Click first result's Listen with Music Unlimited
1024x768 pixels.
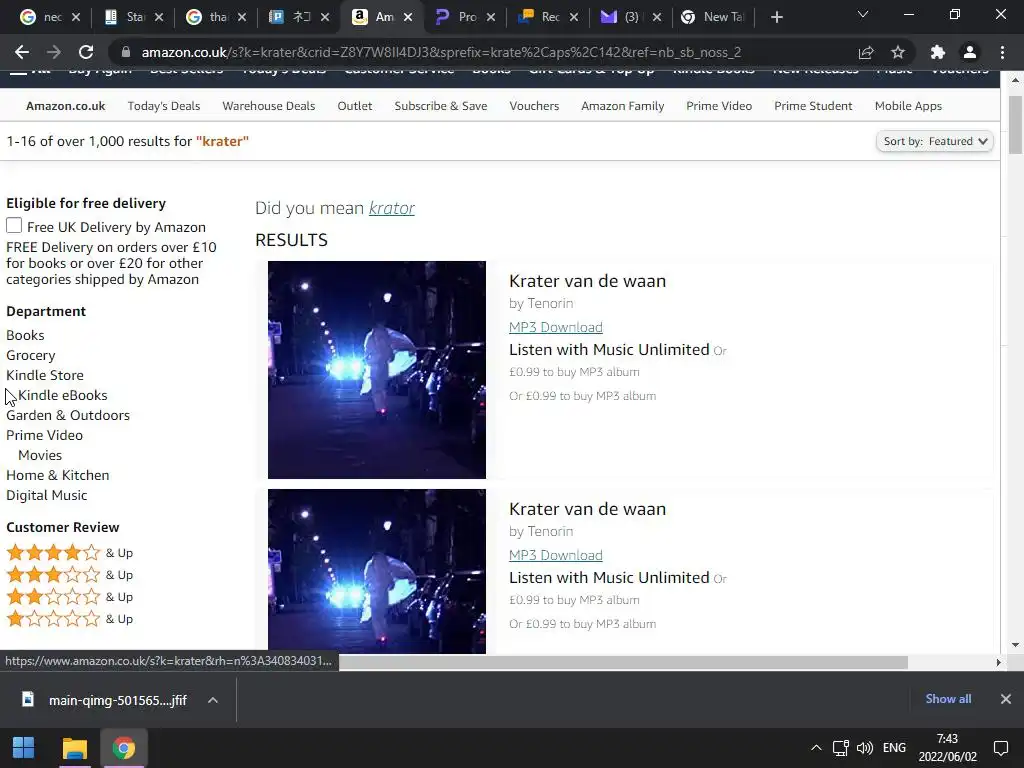(609, 349)
